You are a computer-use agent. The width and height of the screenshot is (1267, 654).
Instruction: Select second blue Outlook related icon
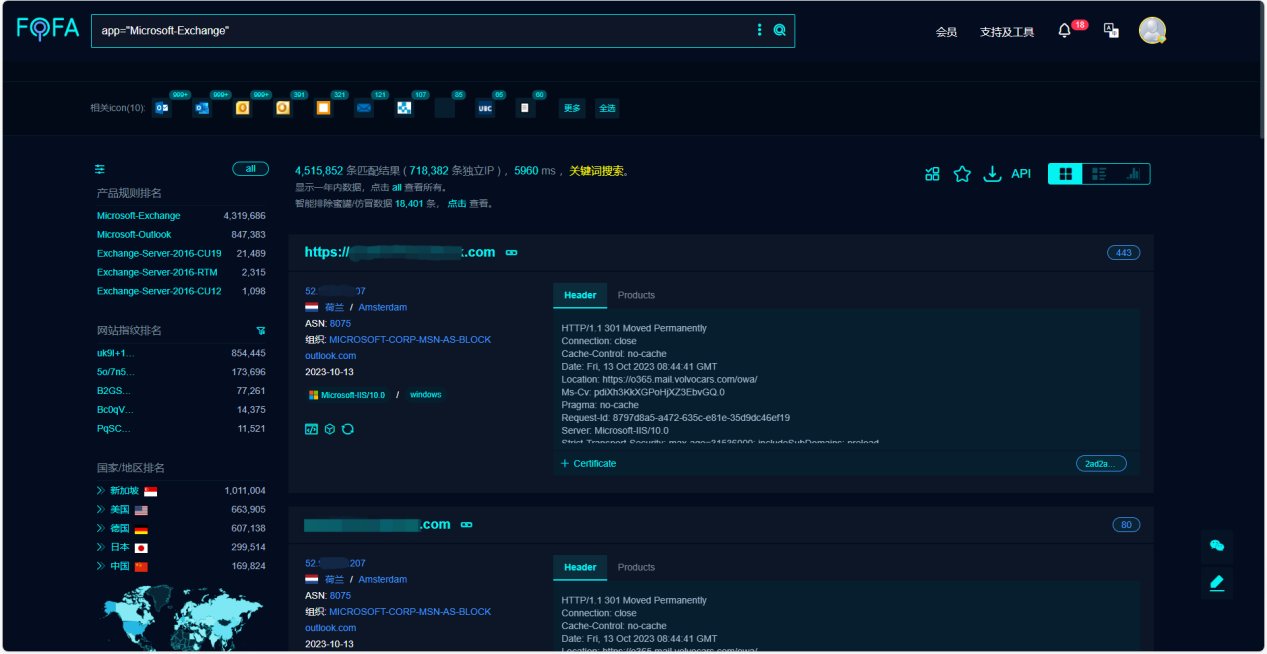[x=202, y=108]
